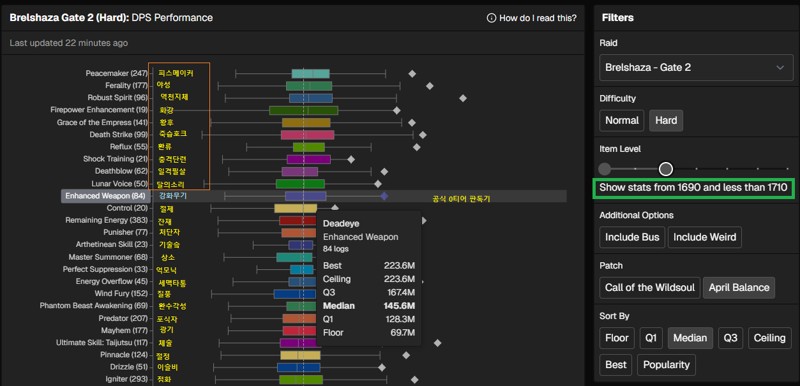Click the Punisher (77) row label
The width and height of the screenshot is (800, 386).
tap(126, 233)
